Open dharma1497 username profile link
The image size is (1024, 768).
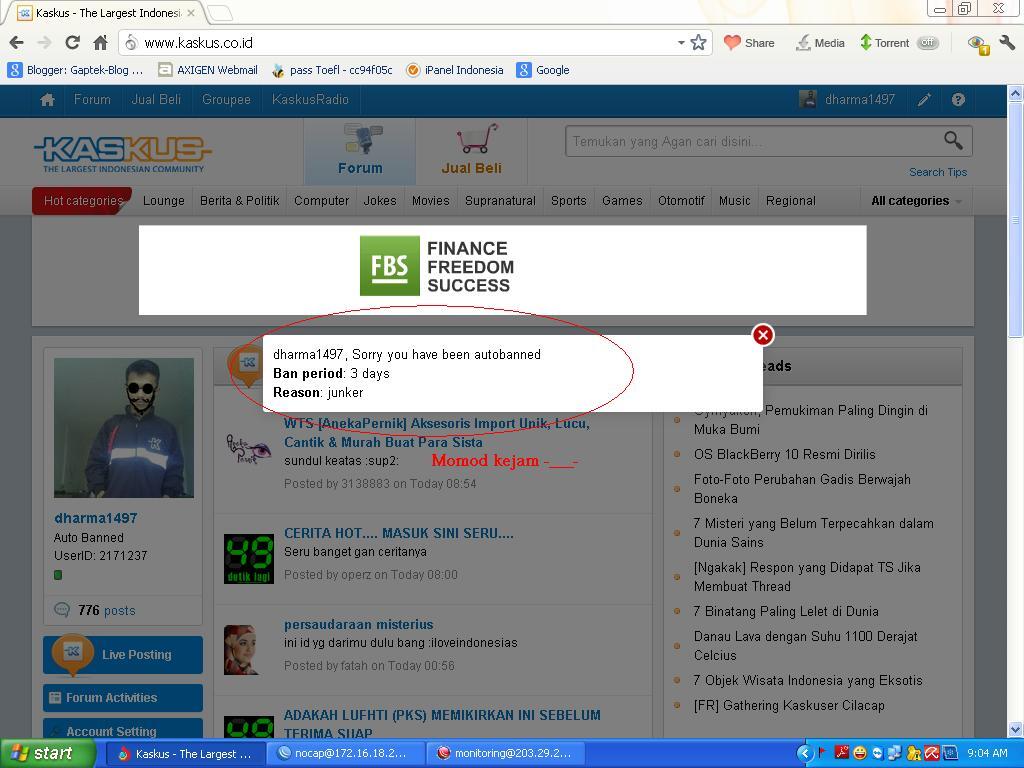click(96, 518)
